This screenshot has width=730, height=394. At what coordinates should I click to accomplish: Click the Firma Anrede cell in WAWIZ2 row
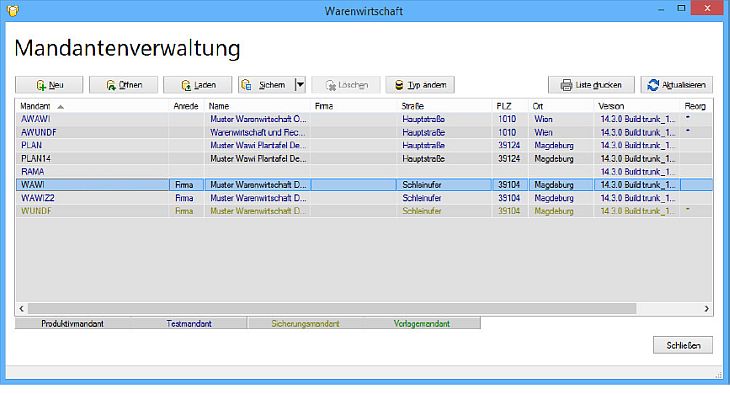pyautogui.click(x=184, y=198)
